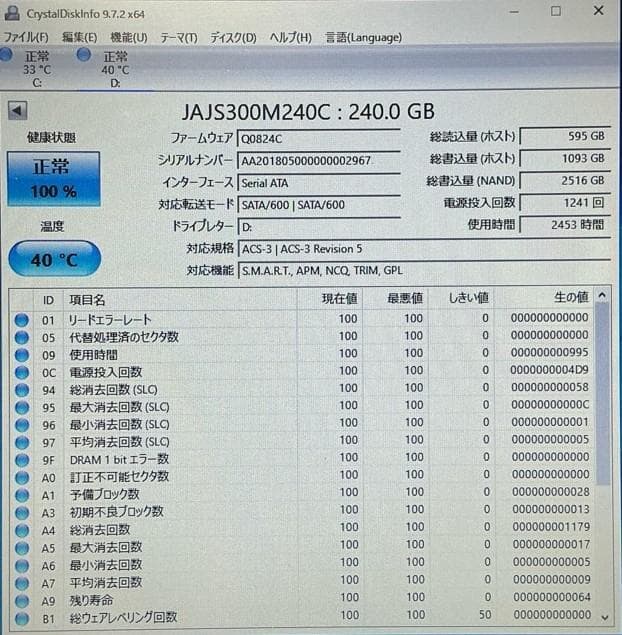Click the SATA/600 transfer mode field
The width and height of the screenshot is (622, 635).
click(319, 205)
